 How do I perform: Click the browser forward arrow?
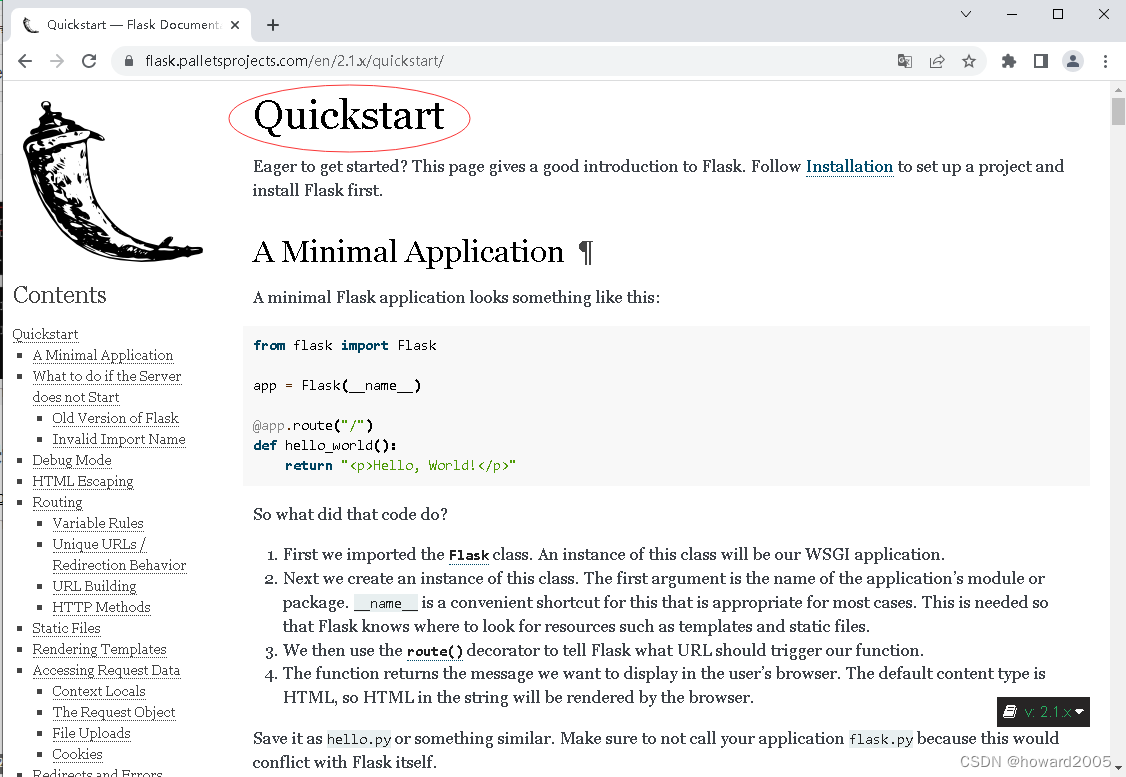(57, 61)
